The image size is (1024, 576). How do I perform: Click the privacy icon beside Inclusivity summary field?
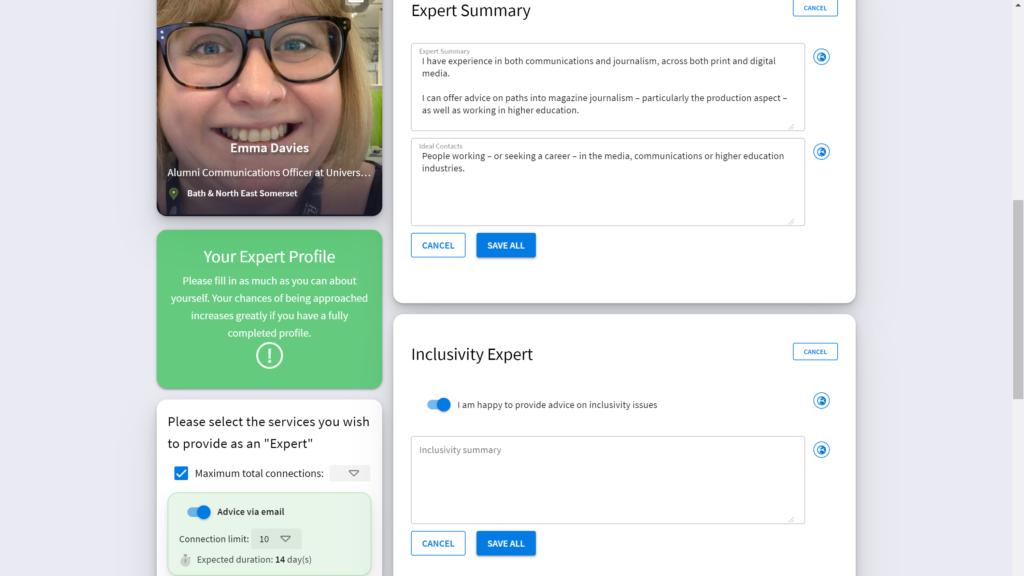(821, 449)
